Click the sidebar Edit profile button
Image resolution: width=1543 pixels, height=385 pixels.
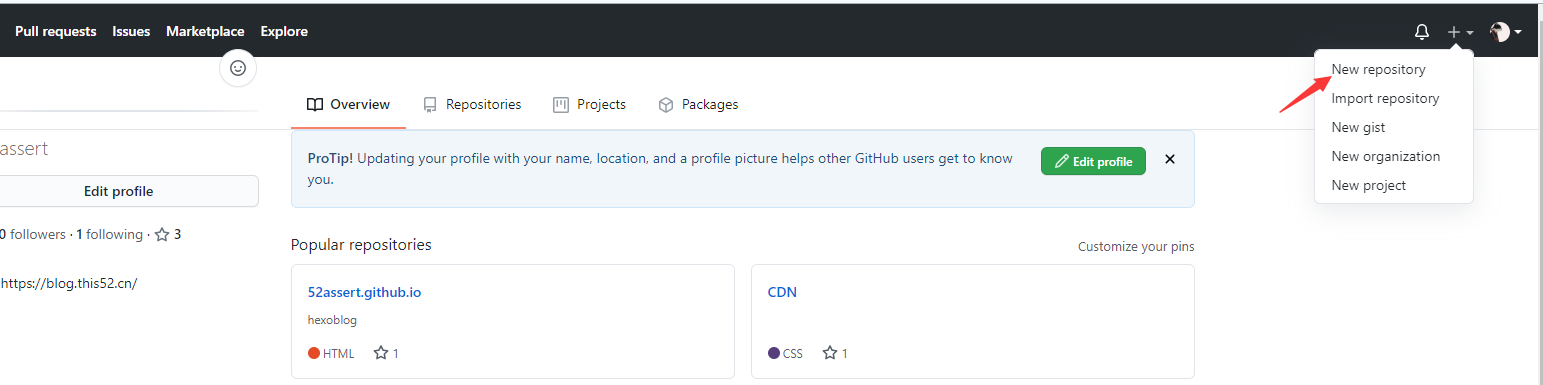[x=118, y=191]
